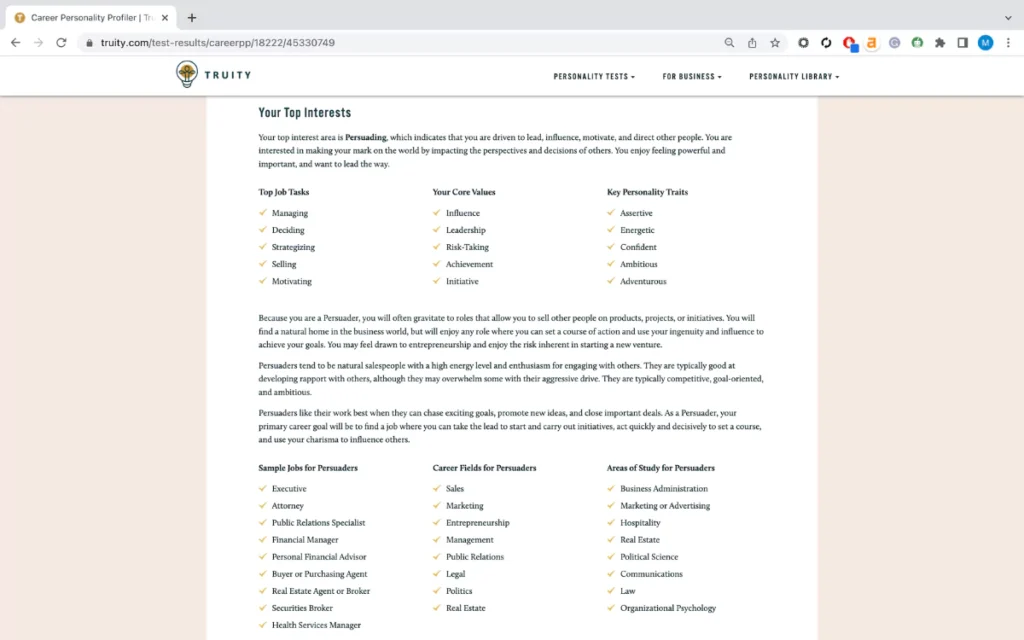
Task: Click the 'Areas of Study for Persuaders' heading
Action: 661,468
